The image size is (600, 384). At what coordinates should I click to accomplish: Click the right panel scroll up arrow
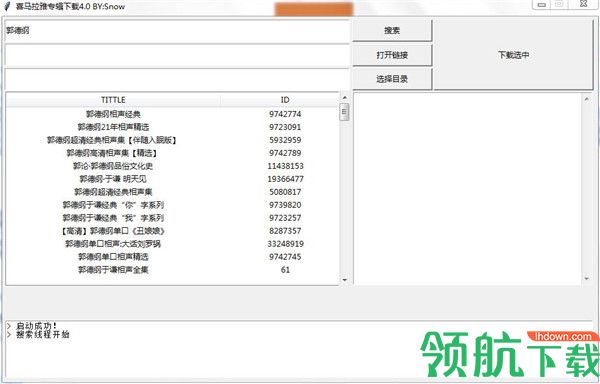click(587, 99)
